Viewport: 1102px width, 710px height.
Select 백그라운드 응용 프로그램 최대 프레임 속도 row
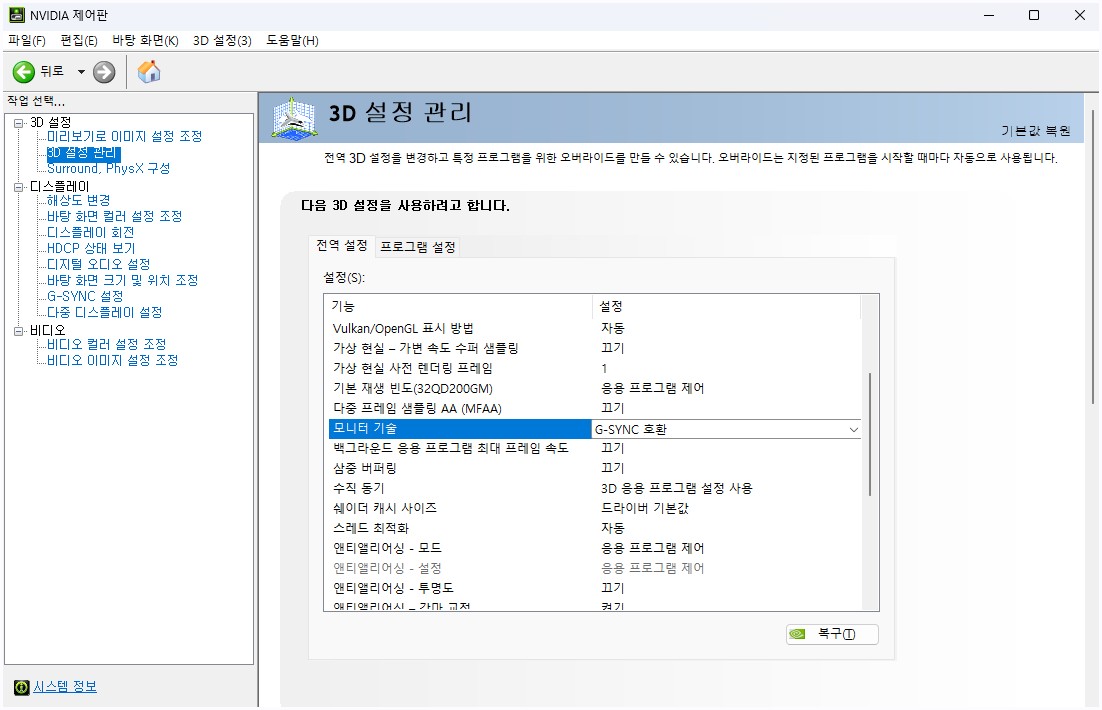[595, 448]
